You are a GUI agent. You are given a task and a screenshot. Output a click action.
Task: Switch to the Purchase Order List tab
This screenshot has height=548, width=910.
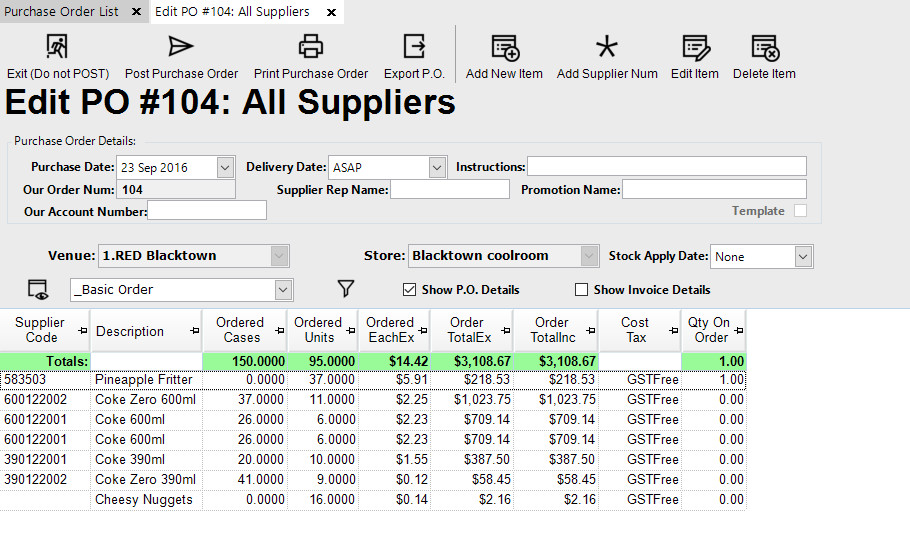coord(61,12)
